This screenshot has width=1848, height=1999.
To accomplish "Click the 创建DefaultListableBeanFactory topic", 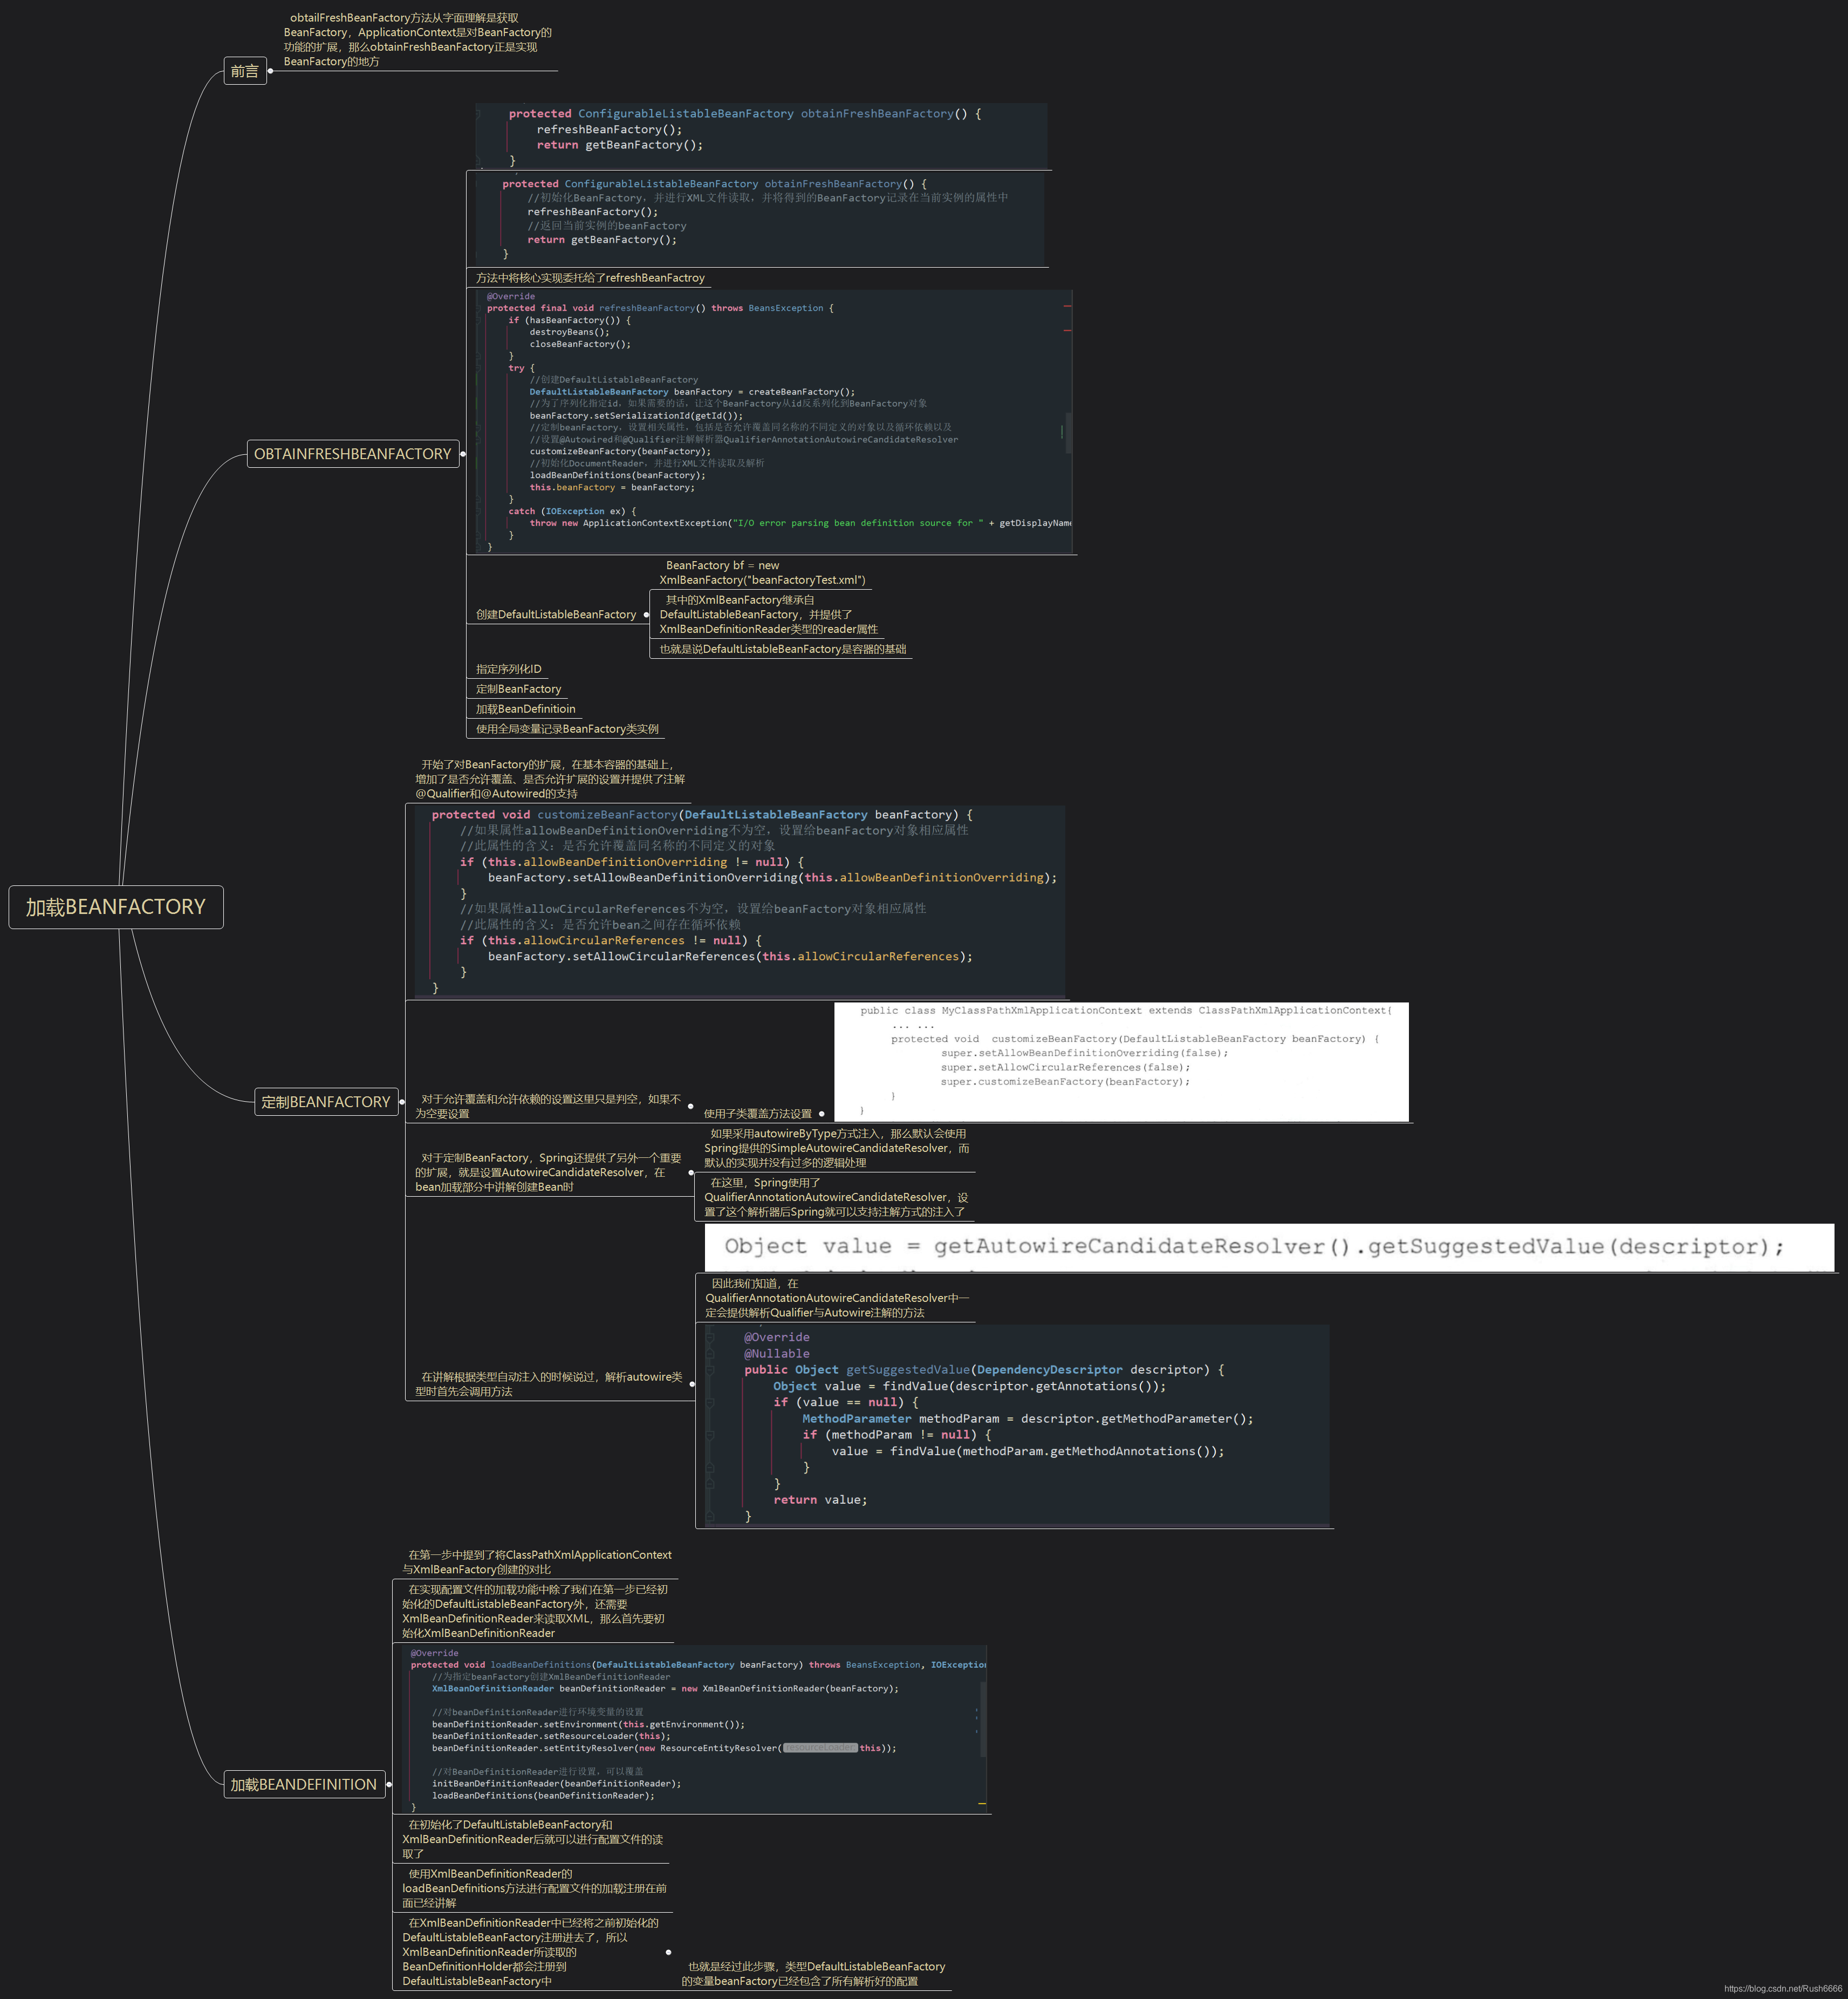I will click(x=556, y=614).
